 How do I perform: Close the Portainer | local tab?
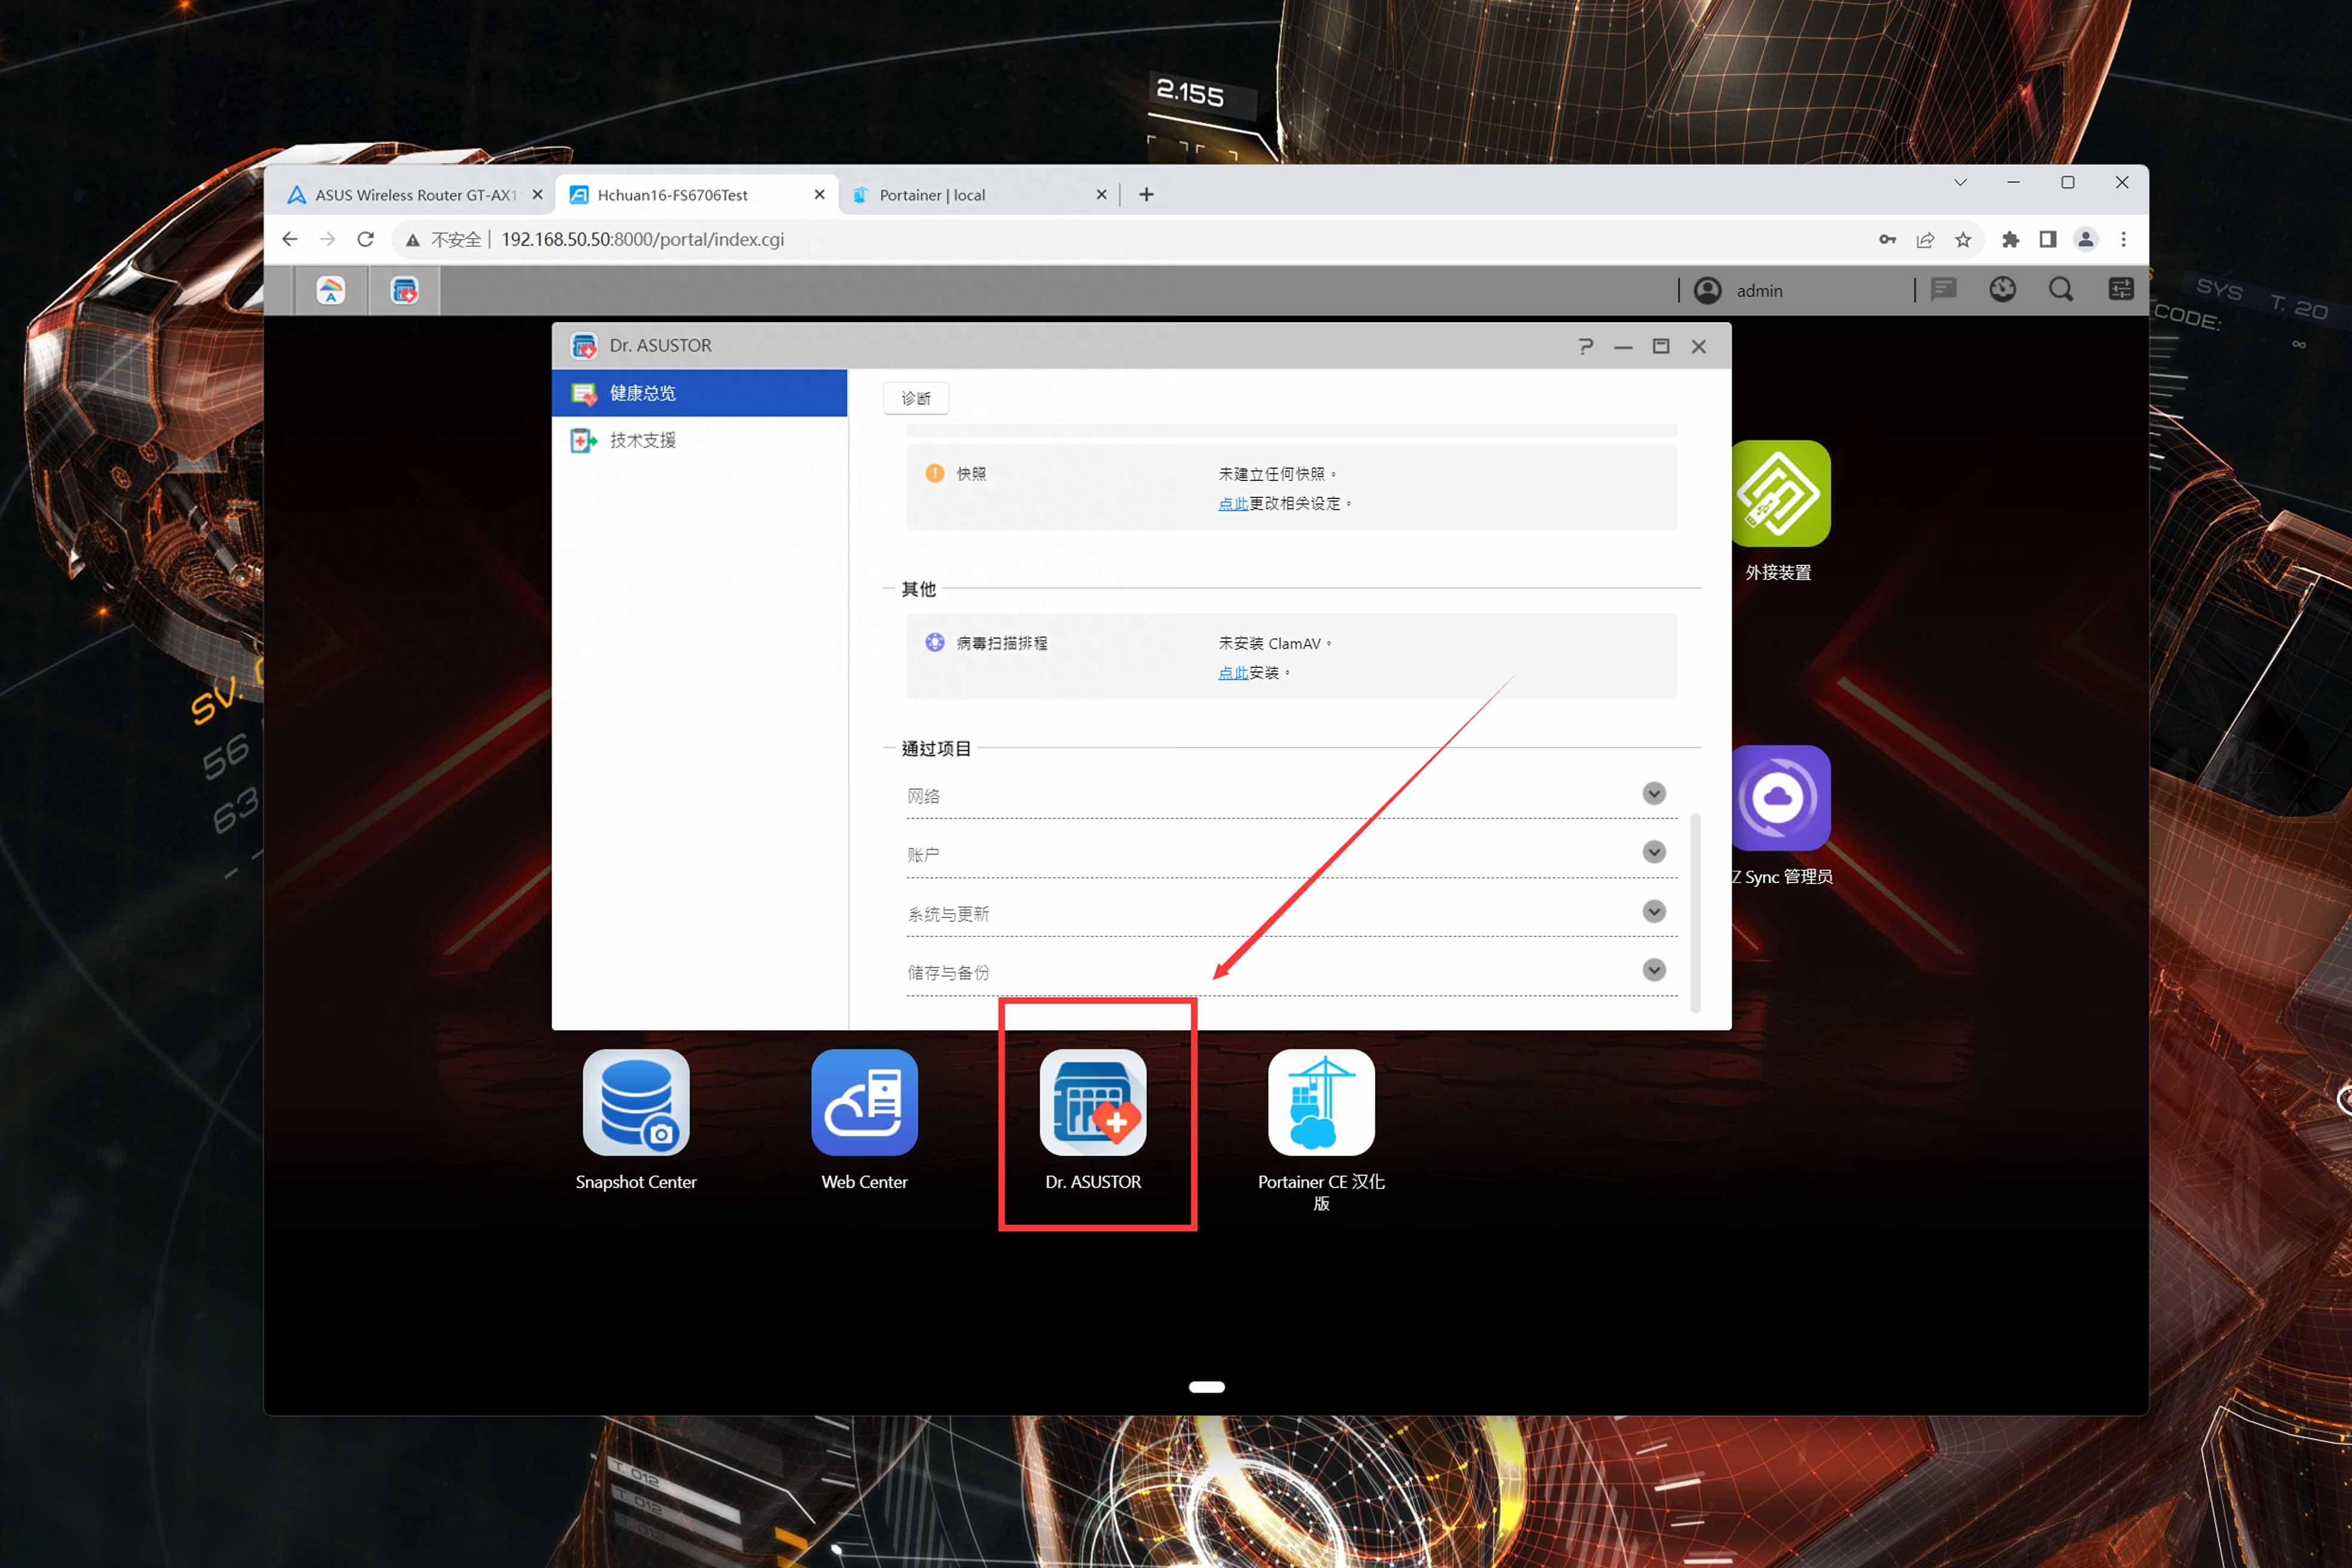pos(1101,195)
